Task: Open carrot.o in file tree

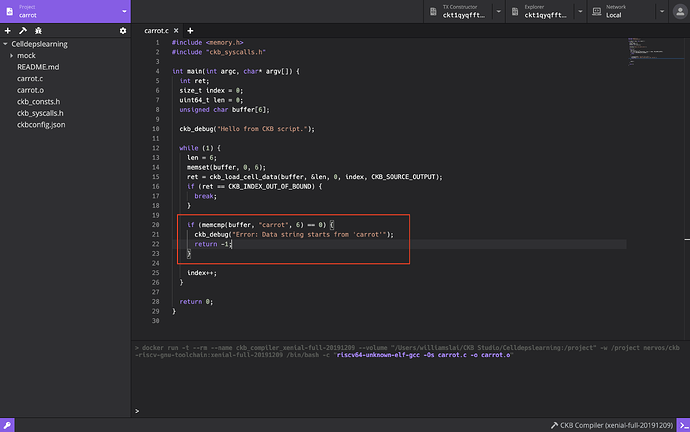Action: point(30,90)
